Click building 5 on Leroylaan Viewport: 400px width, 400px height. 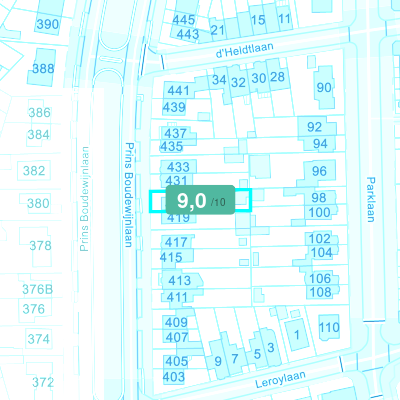tap(257, 354)
